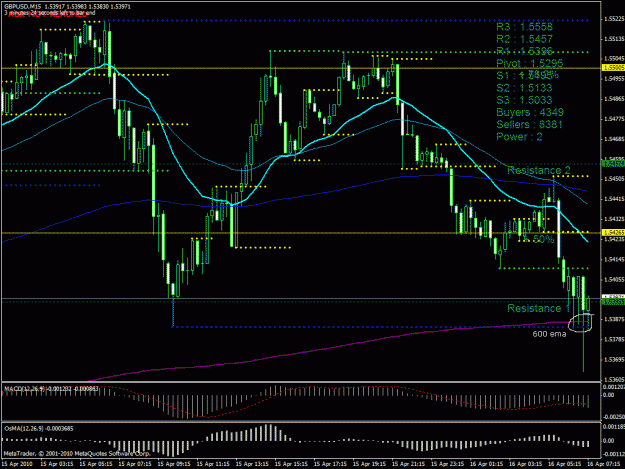Click the 1.54685 price axis label
The width and height of the screenshot is (625, 469).
[614, 139]
